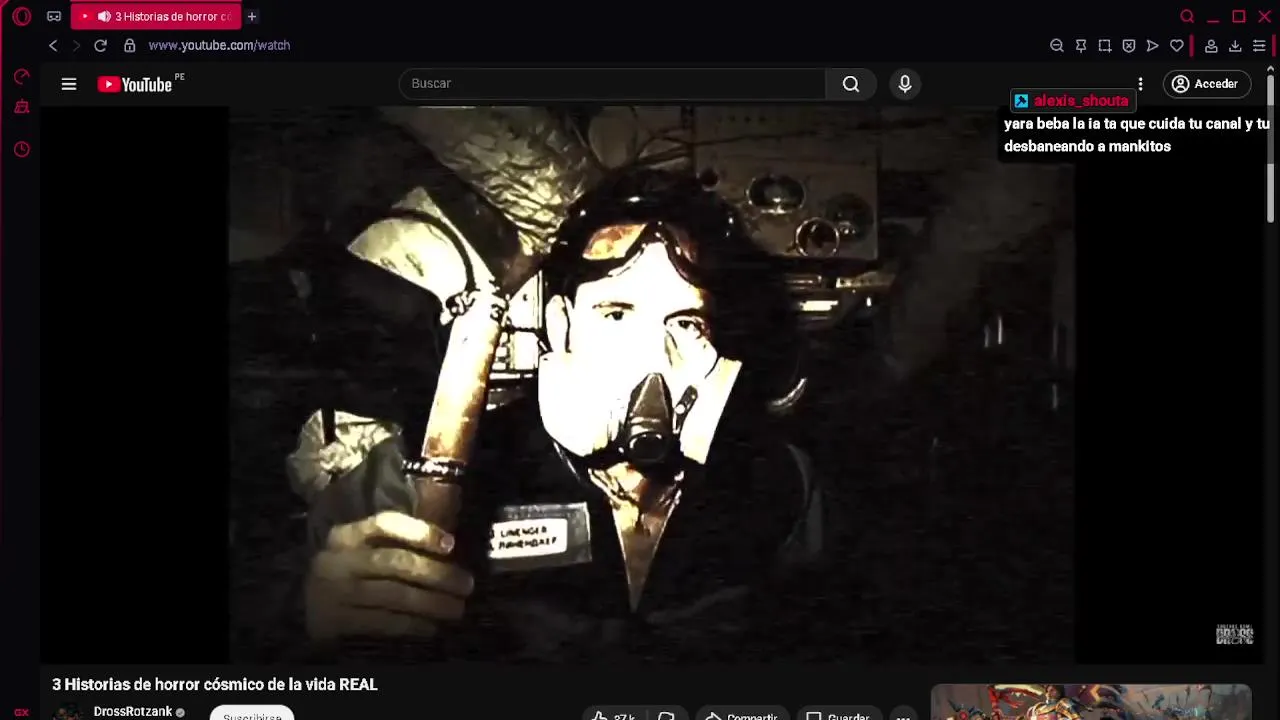
Task: Open the GX icon at sidebar bottom
Action: click(21, 712)
